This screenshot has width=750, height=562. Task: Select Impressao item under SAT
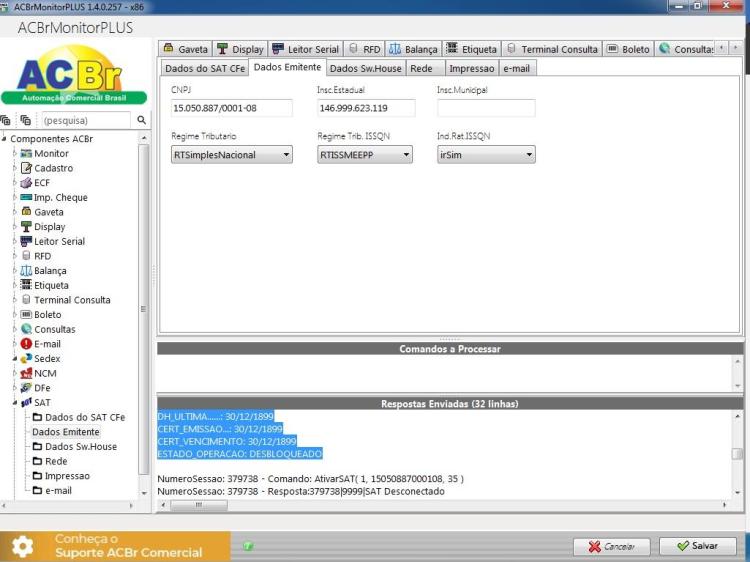pos(67,476)
